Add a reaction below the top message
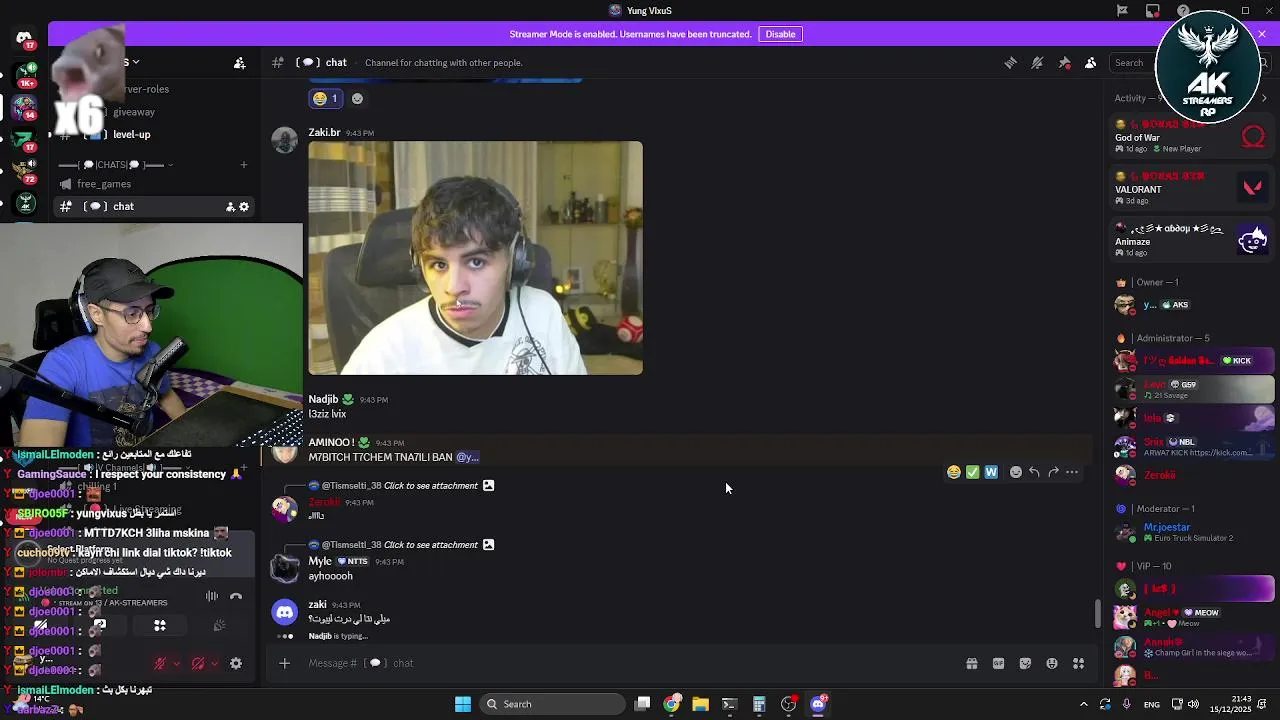This screenshot has width=1280, height=720. pyautogui.click(x=357, y=98)
